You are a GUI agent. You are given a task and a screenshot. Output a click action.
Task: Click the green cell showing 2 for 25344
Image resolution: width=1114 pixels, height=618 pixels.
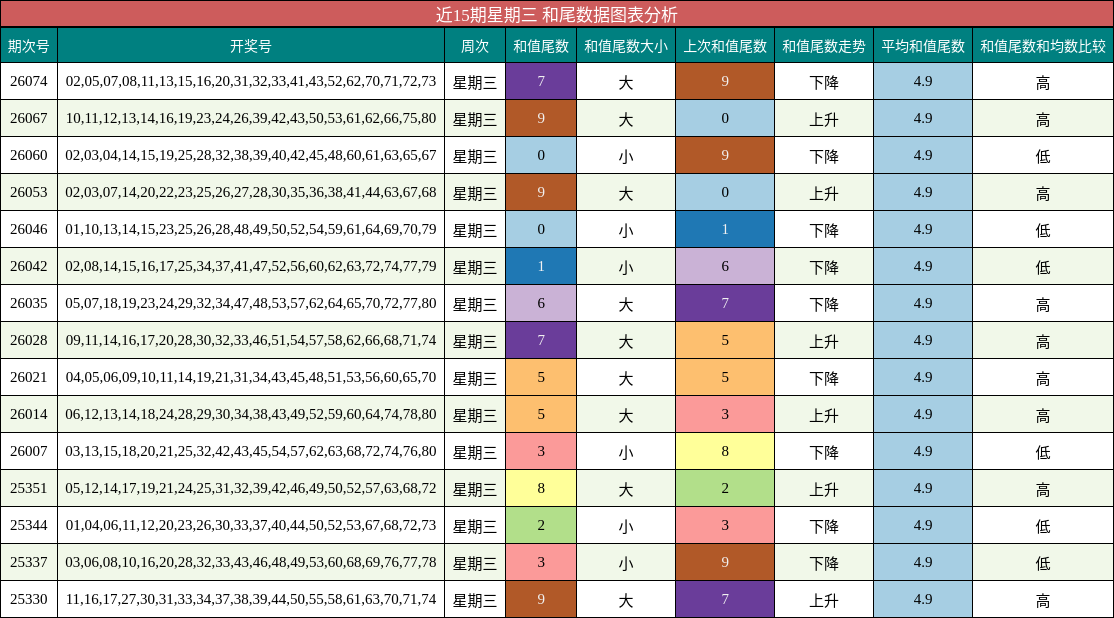pyautogui.click(x=541, y=526)
